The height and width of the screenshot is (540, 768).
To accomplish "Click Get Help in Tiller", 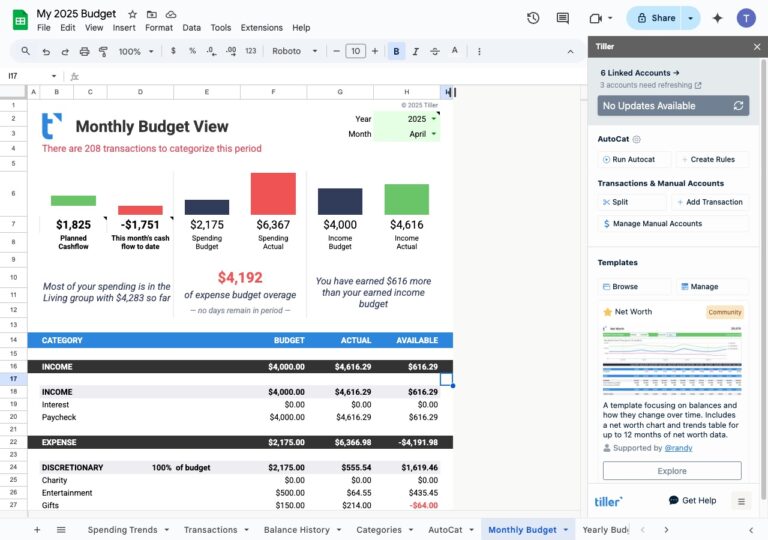I will coord(692,500).
